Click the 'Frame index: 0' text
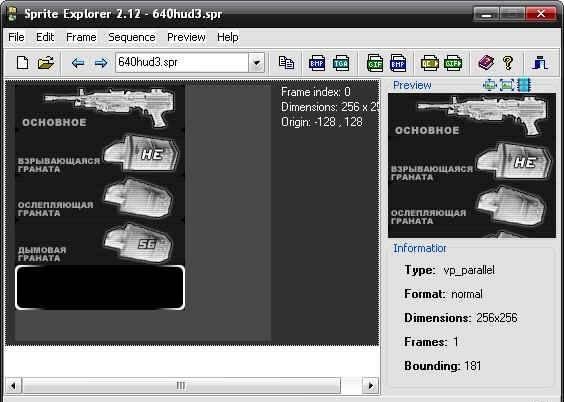Viewport: 564px width, 402px height. point(316,92)
